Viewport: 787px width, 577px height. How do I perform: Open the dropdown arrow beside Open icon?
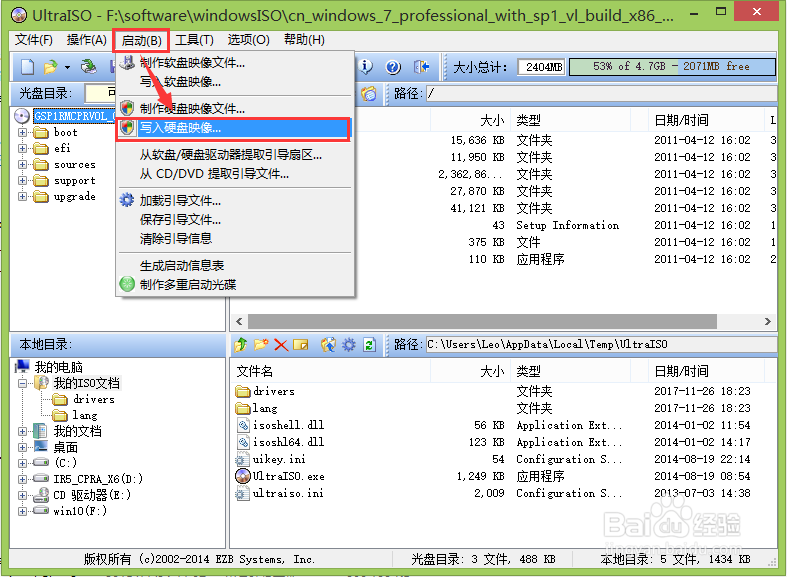coord(67,67)
